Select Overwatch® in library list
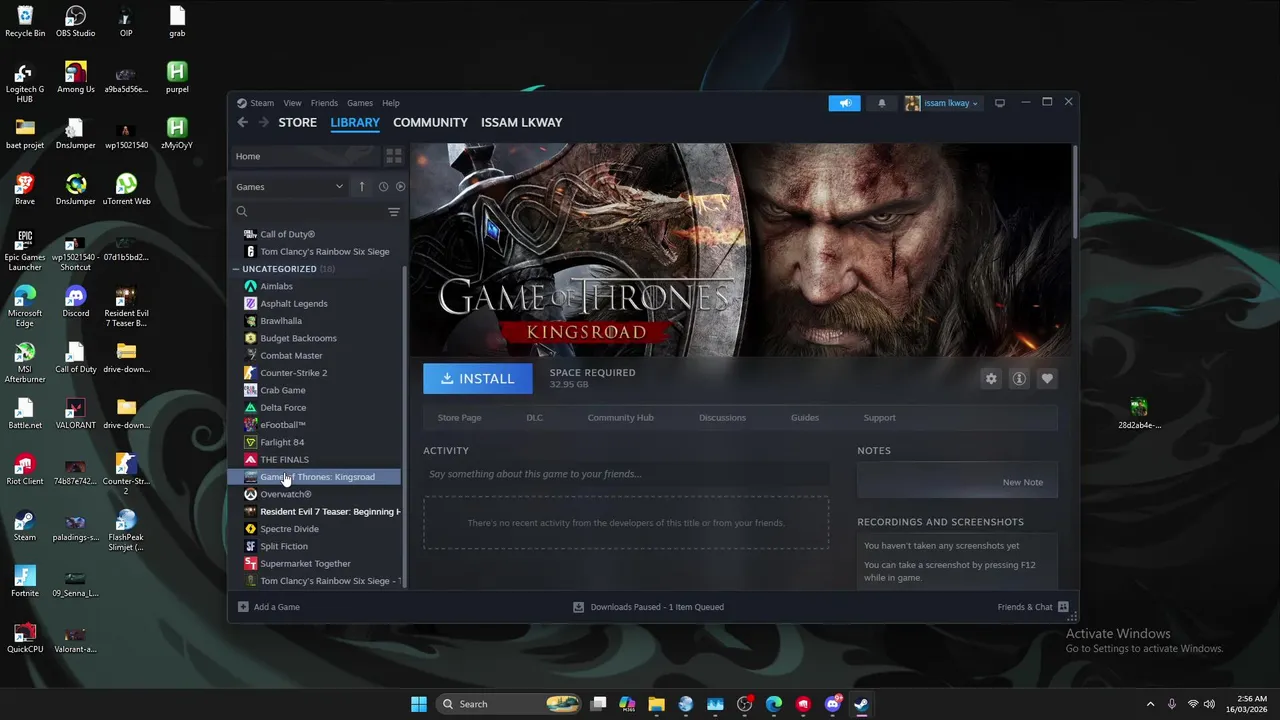Viewport: 1280px width, 720px height. pyautogui.click(x=285, y=494)
